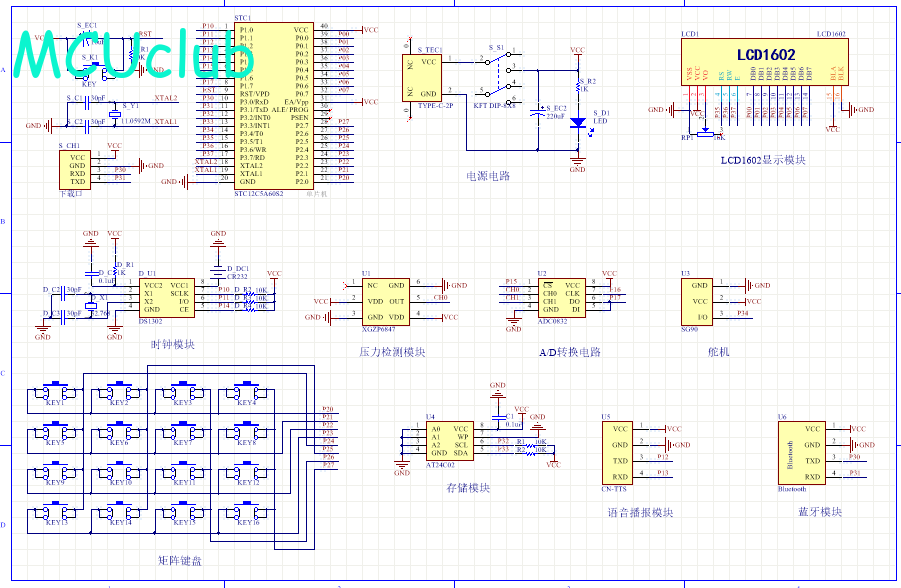Image resolution: width=901 pixels, height=588 pixels.
Task: Click the XGZP6847 pressure sensor chip
Action: [386, 301]
